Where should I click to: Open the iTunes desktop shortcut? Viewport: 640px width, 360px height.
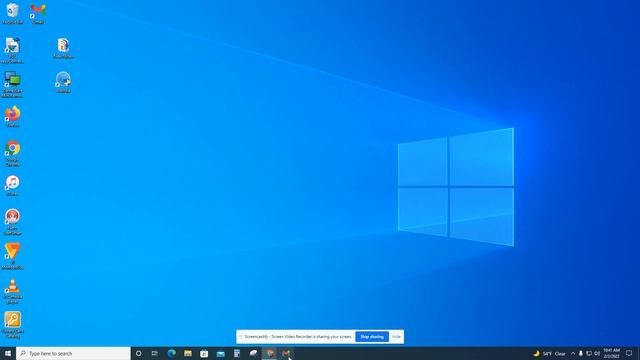(13, 185)
